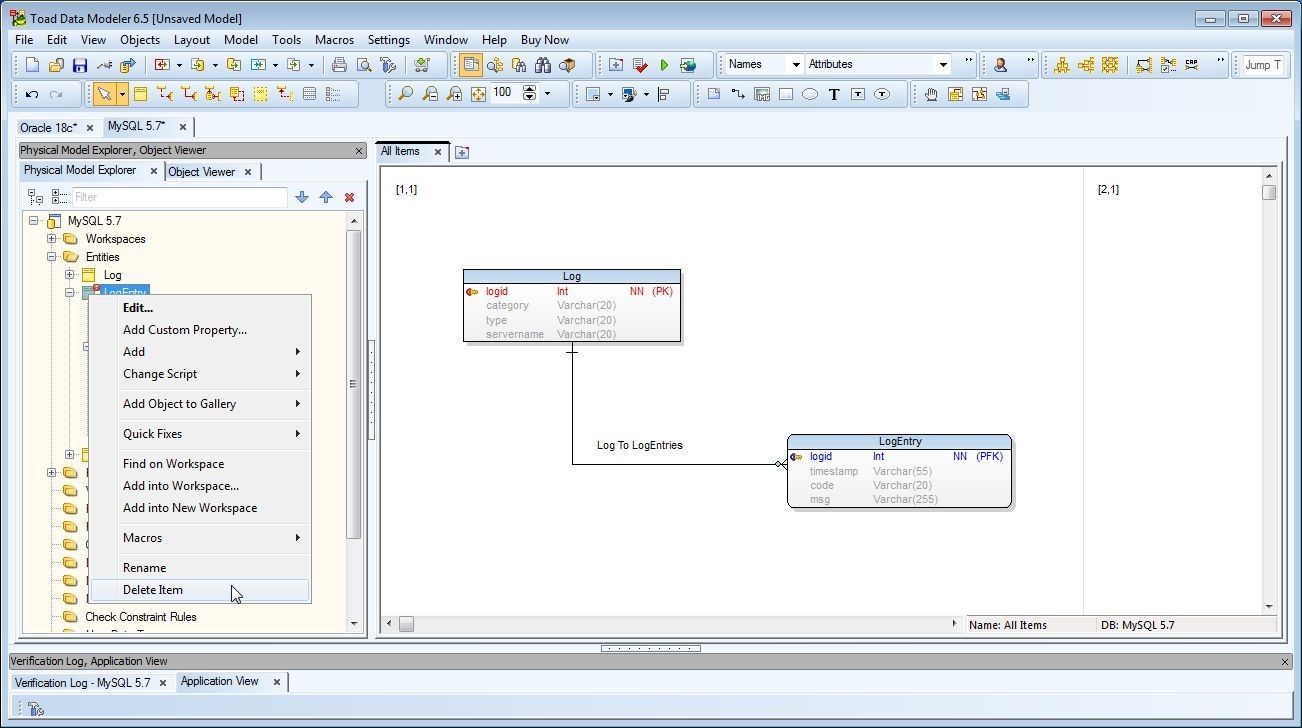Open the Macros menu in menu bar
Screen dimensions: 1302x728
pyautogui.click(x=334, y=40)
